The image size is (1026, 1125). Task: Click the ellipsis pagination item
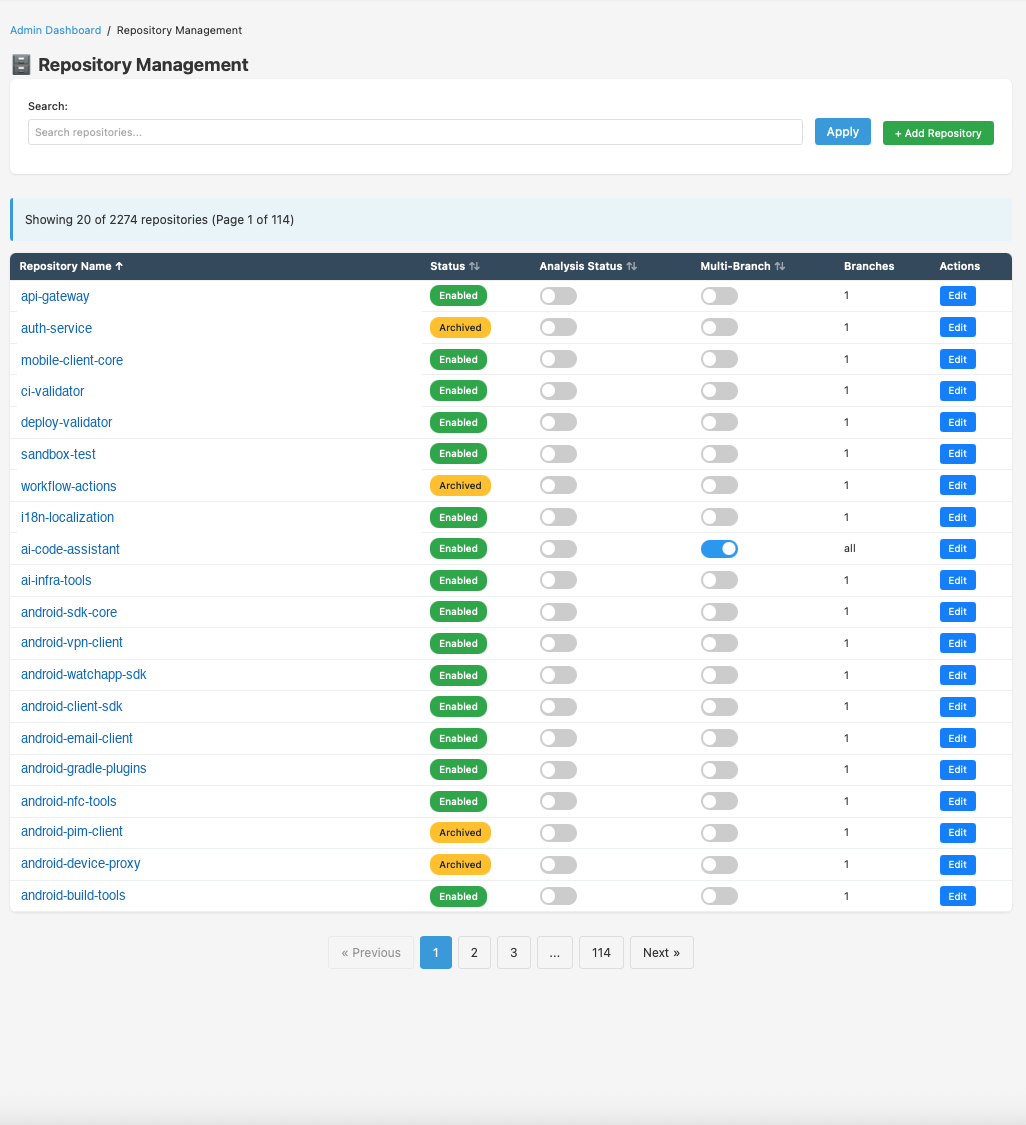point(555,953)
